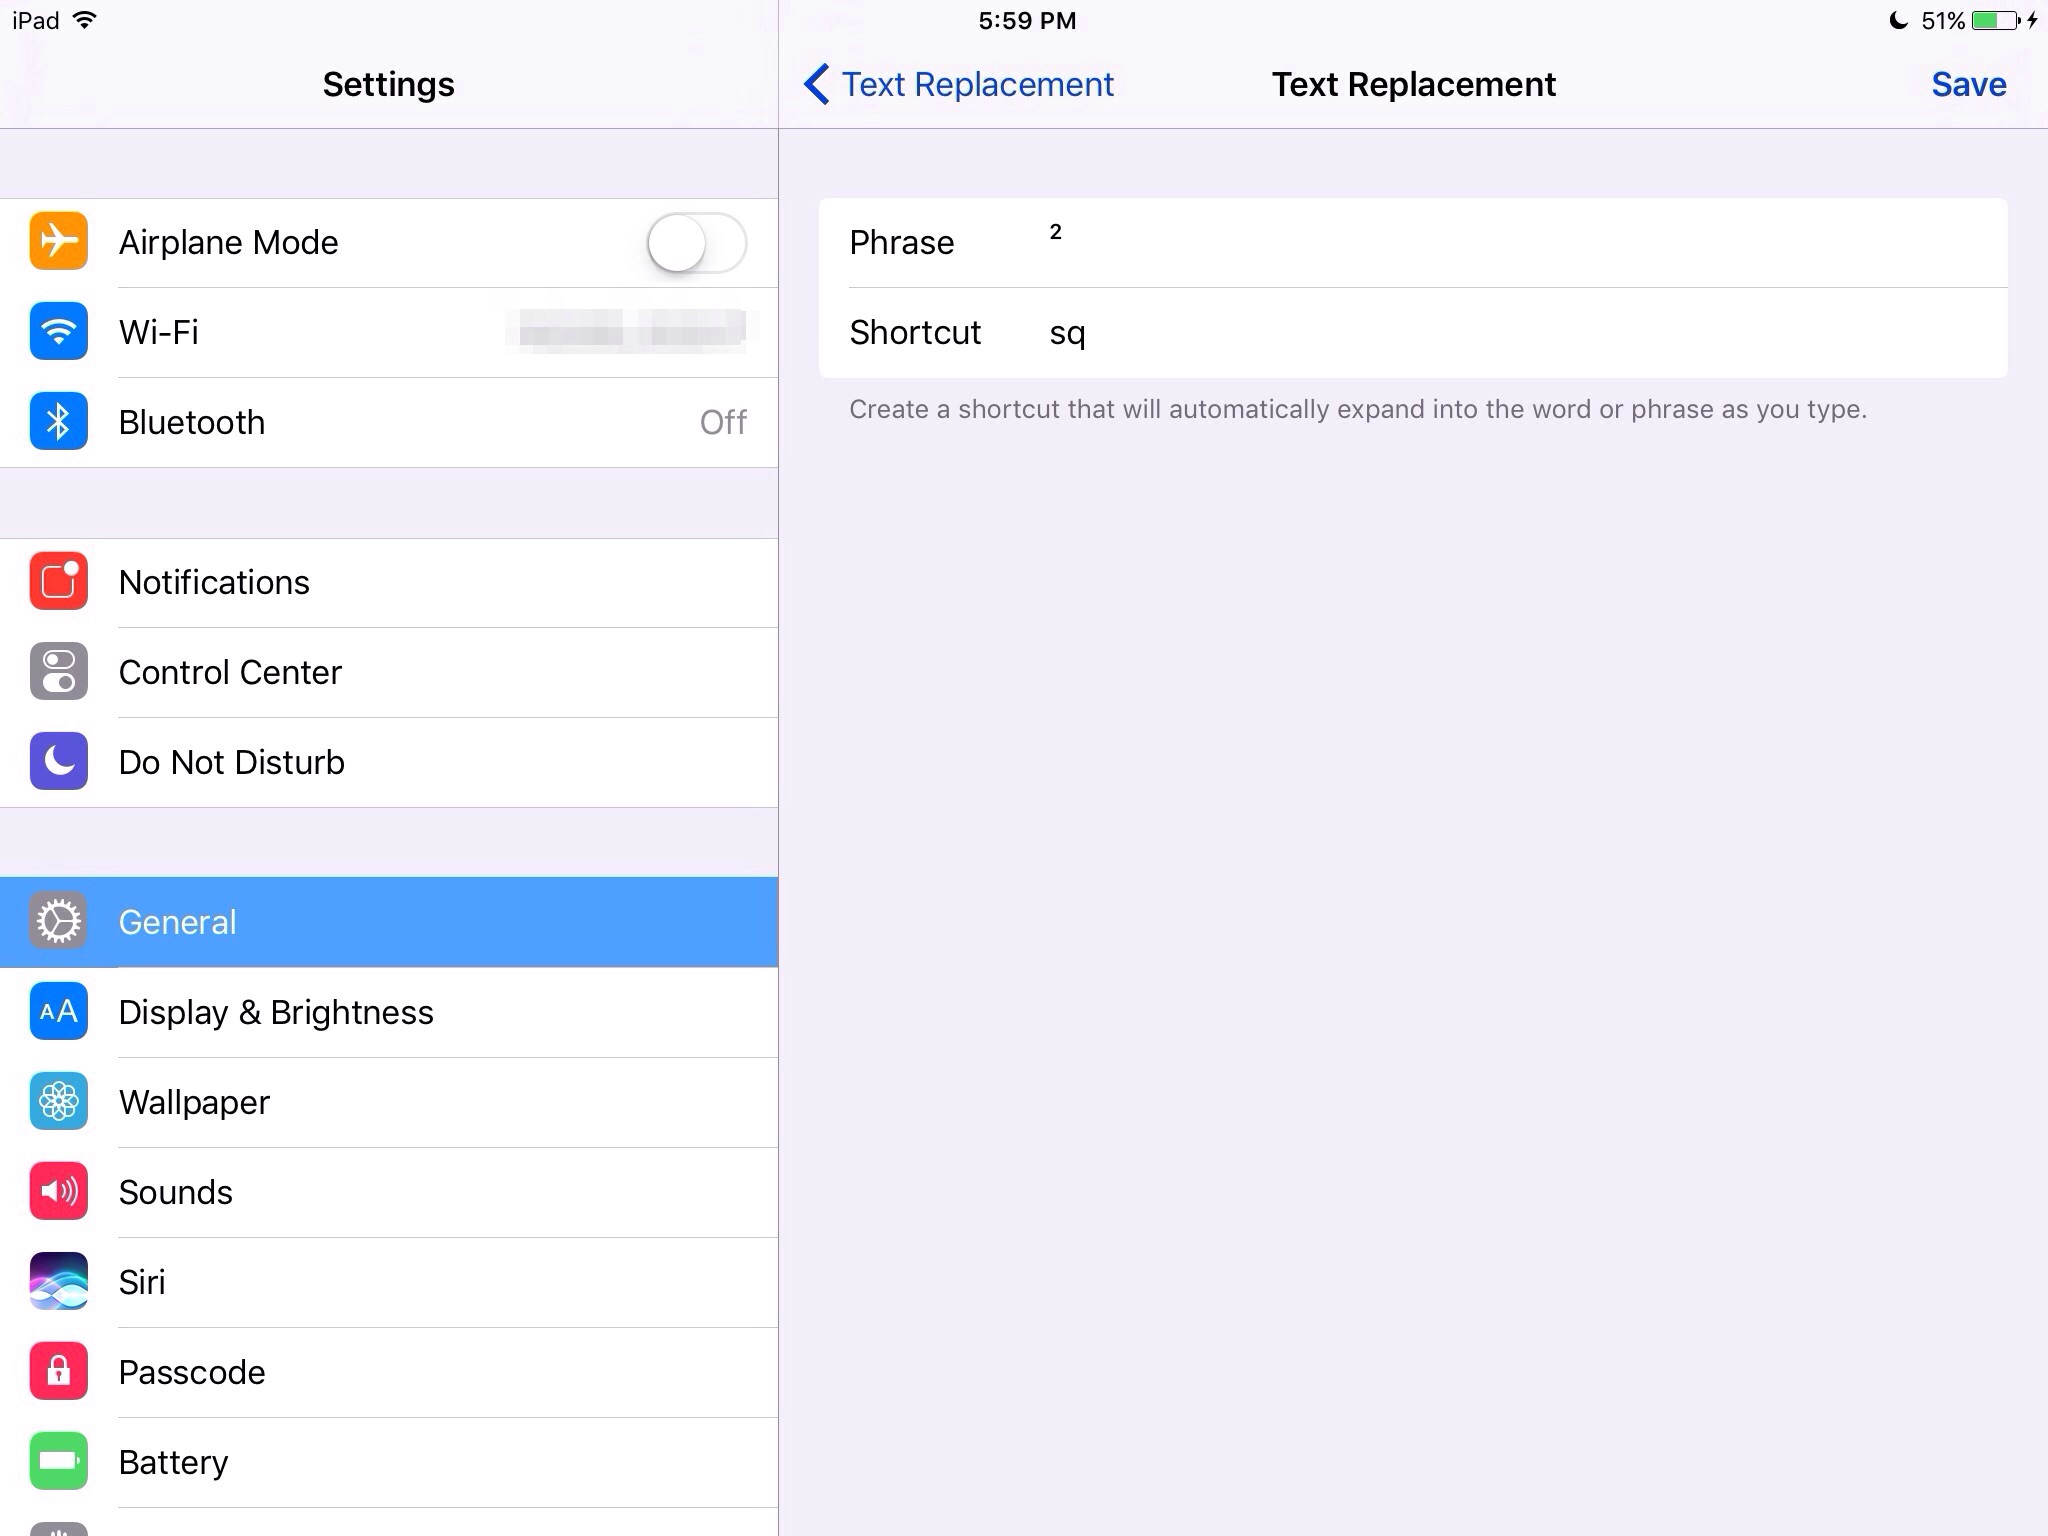Tap the Siri icon
The image size is (2048, 1536).
pos(58,1282)
